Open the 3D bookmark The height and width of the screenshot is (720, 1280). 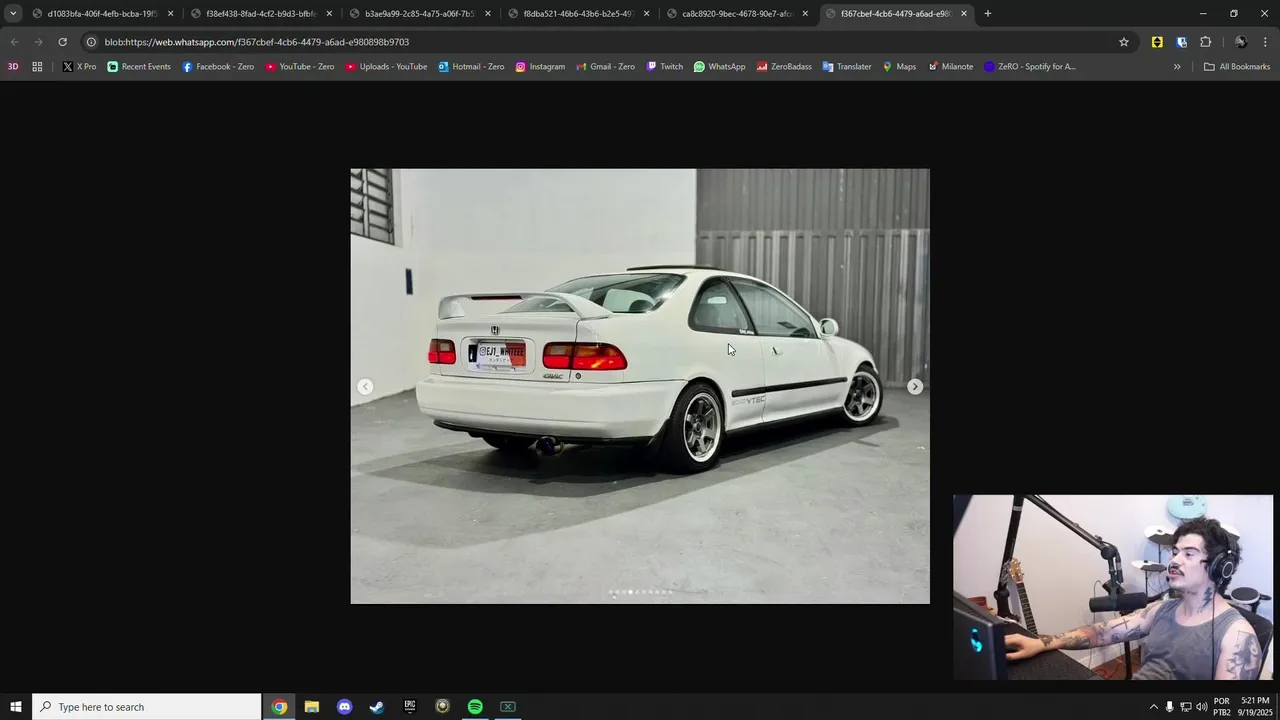[x=13, y=67]
